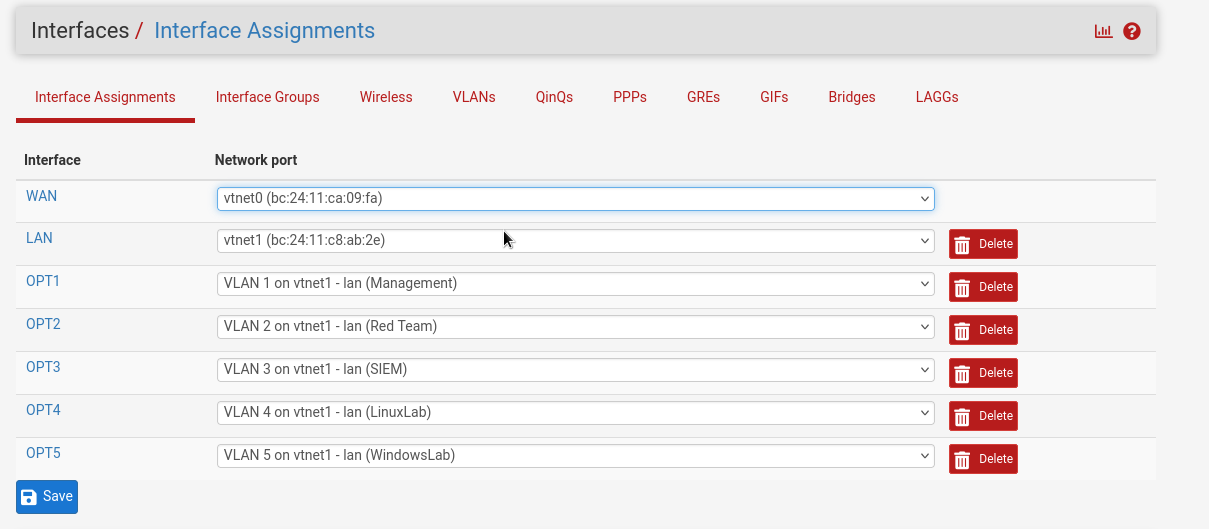
Task: Delete the OPT1 interface assignment
Action: 983,287
